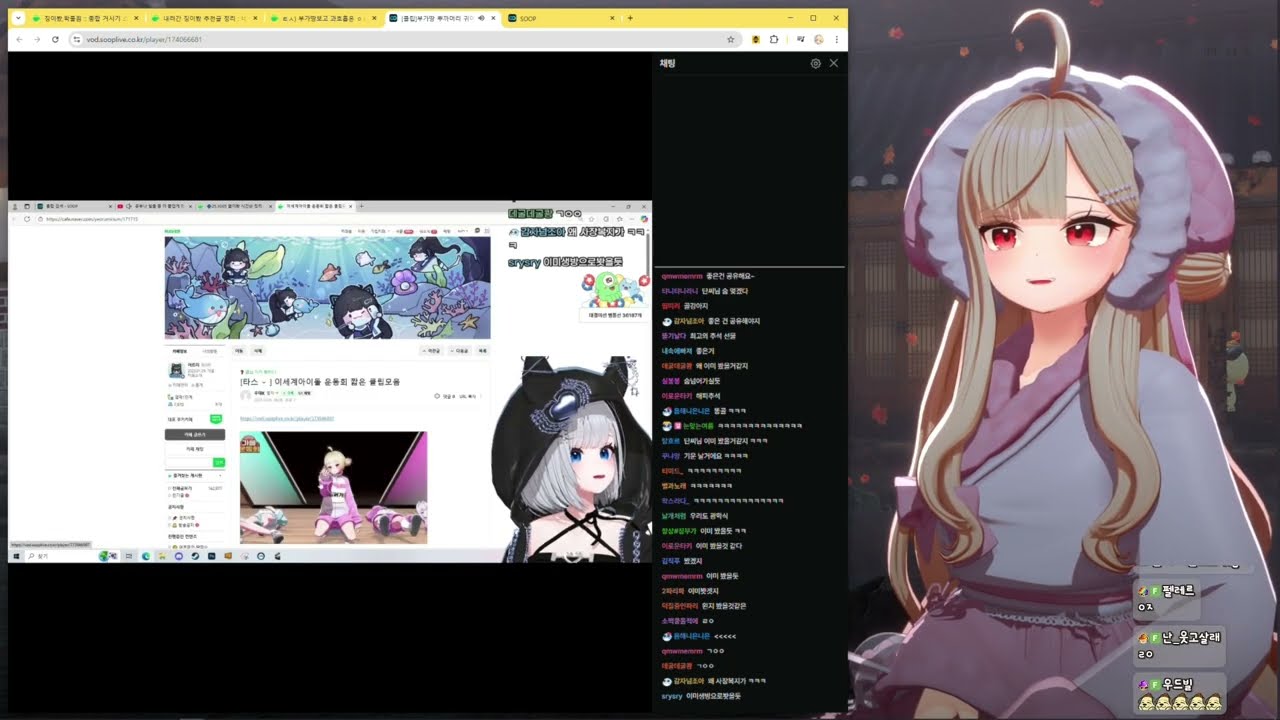Open chat settings gear icon
1280x720 pixels.
pos(816,63)
